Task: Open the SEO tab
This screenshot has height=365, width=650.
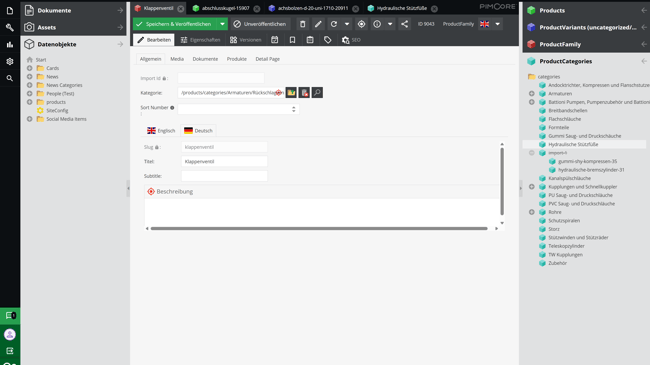Action: click(351, 40)
